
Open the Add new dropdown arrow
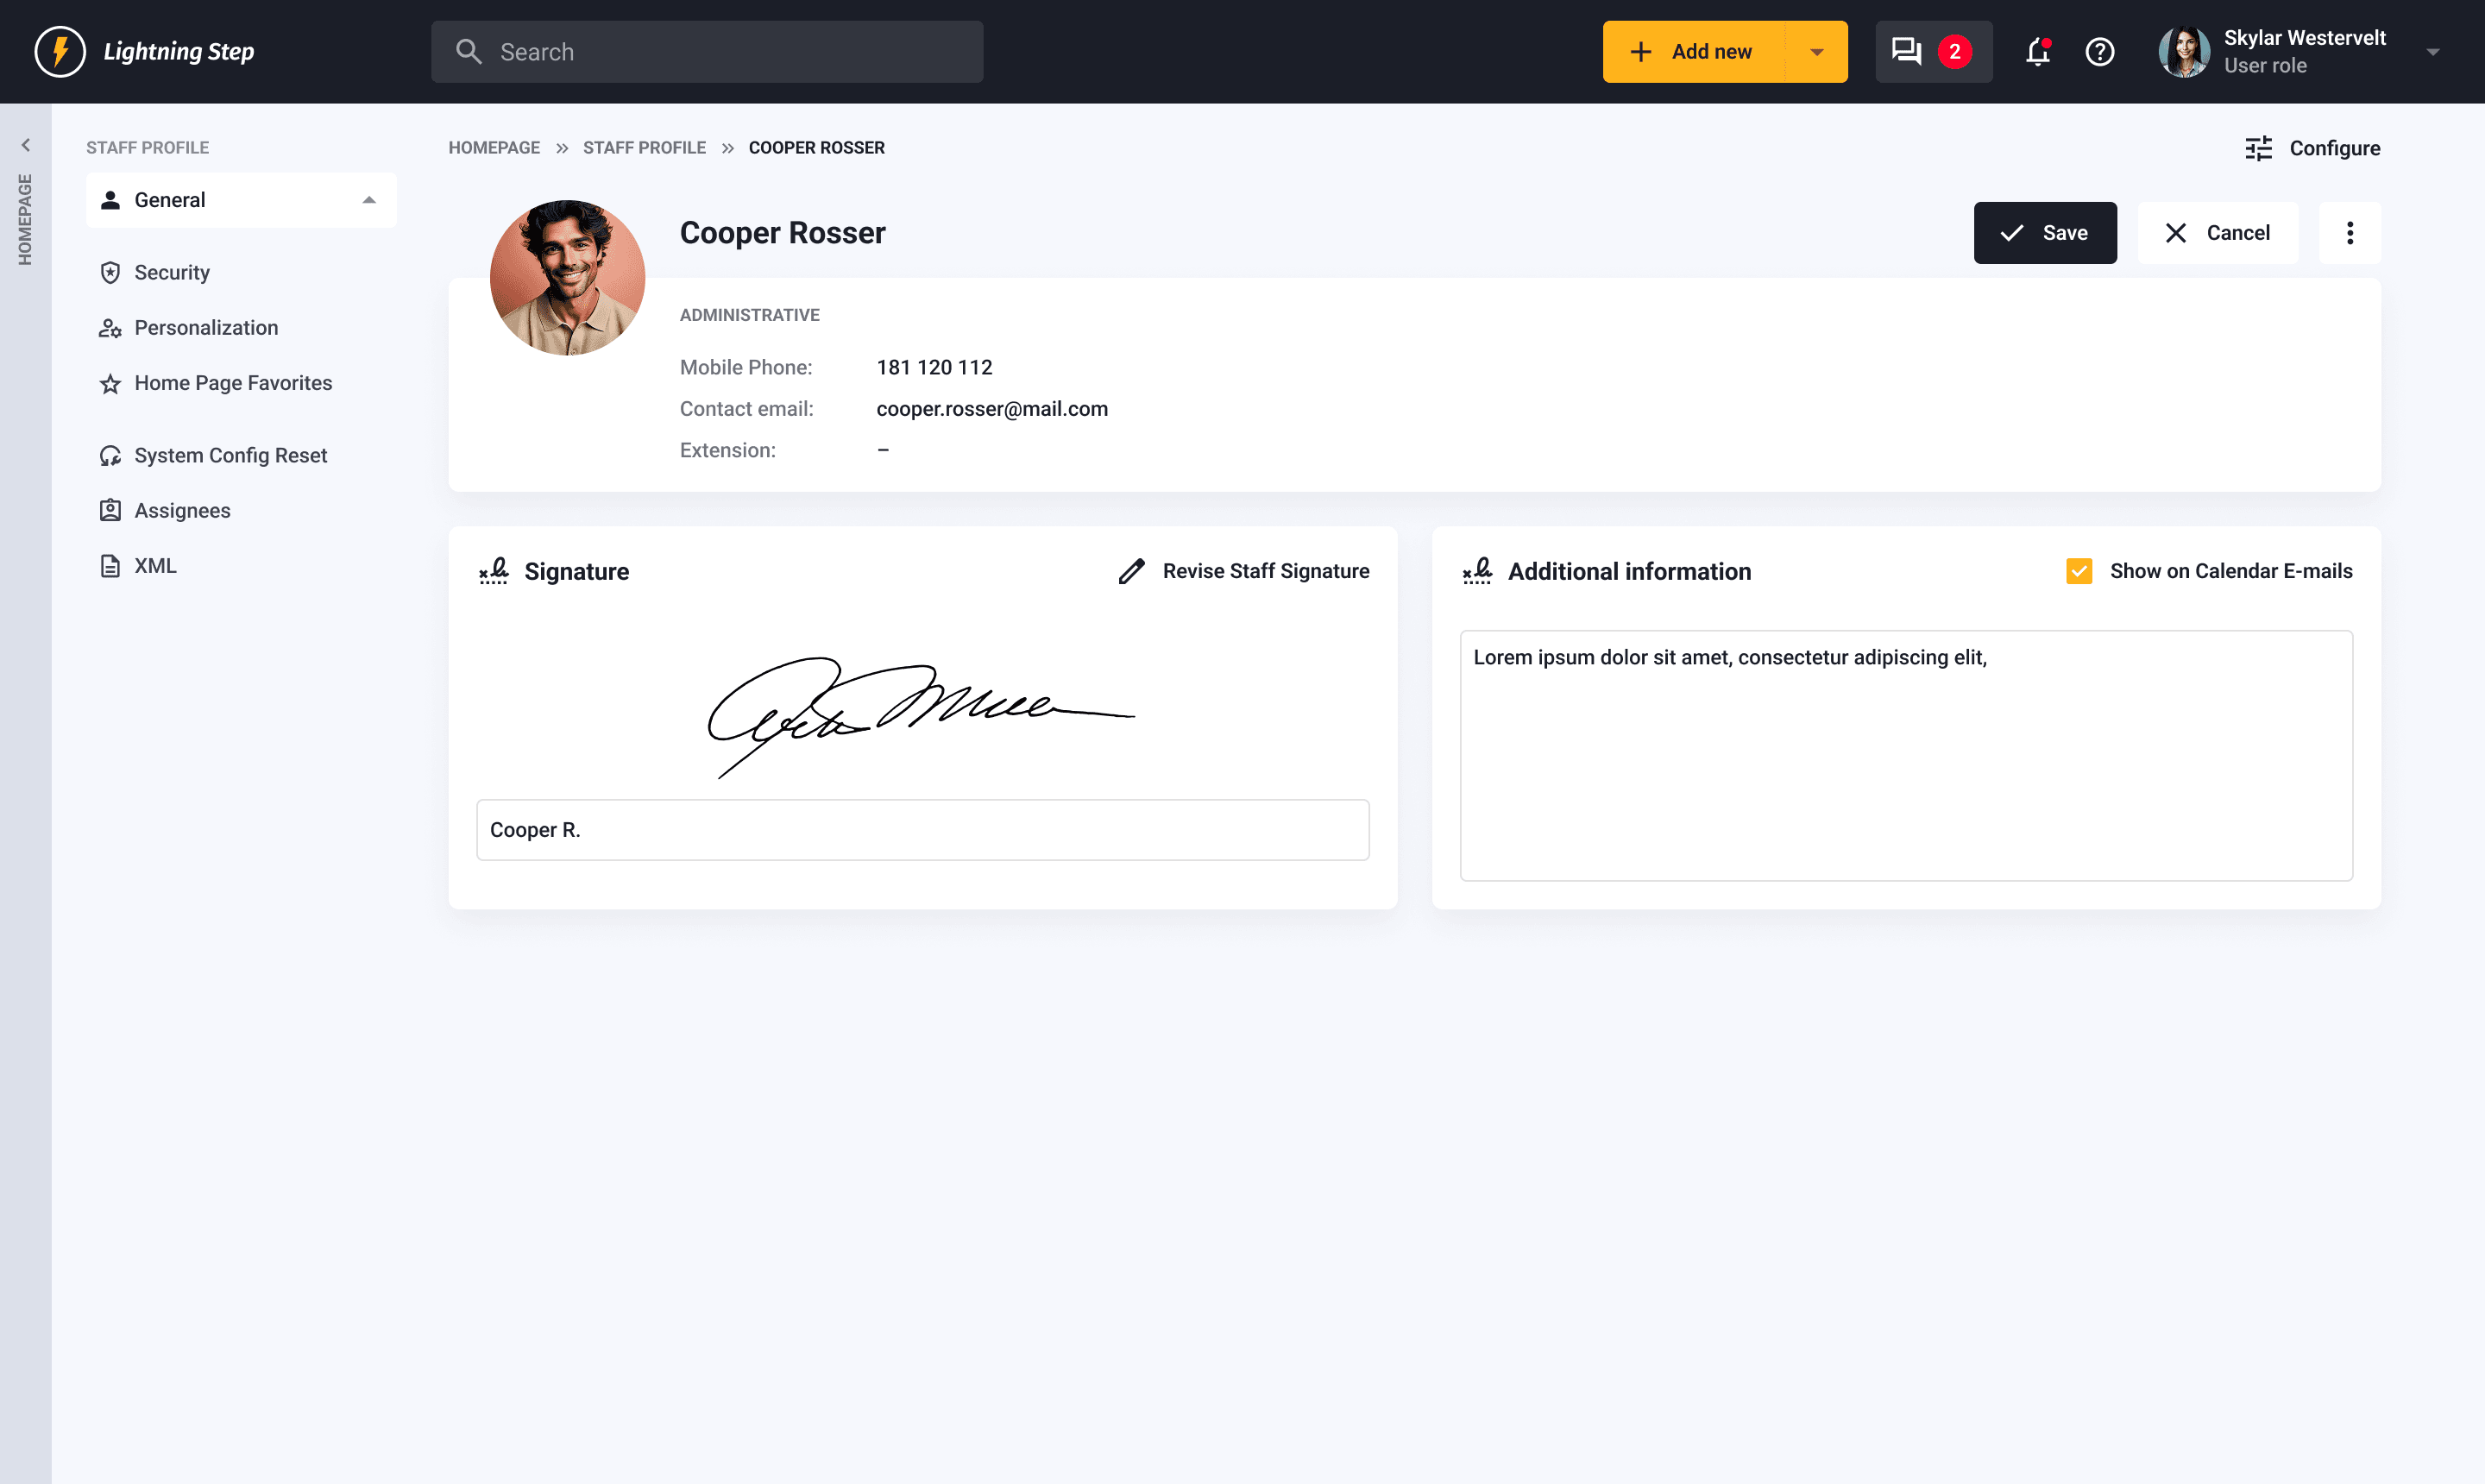(x=1816, y=52)
